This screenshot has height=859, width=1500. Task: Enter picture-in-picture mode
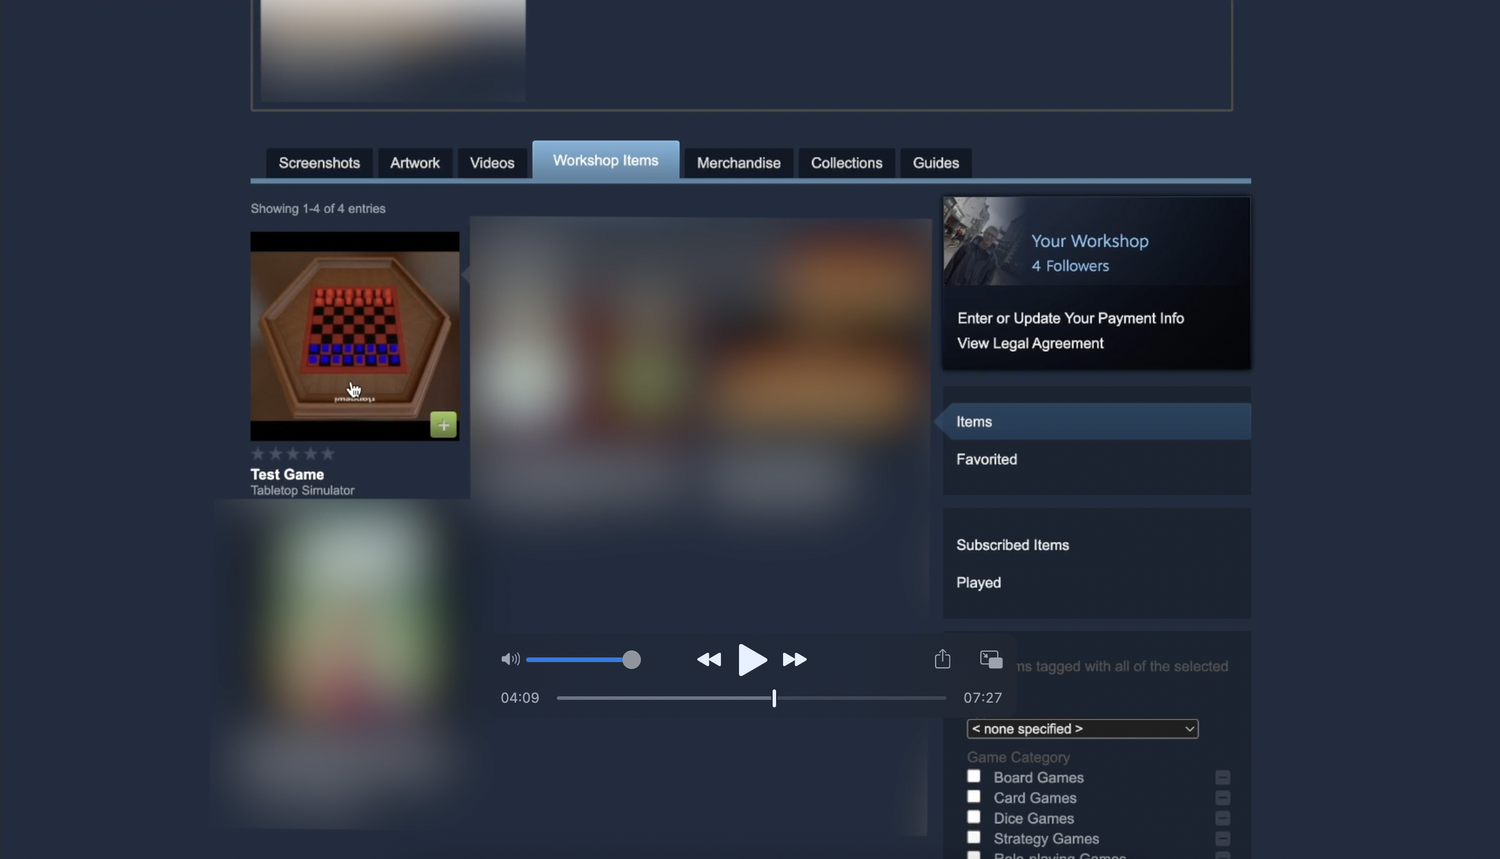[990, 659]
